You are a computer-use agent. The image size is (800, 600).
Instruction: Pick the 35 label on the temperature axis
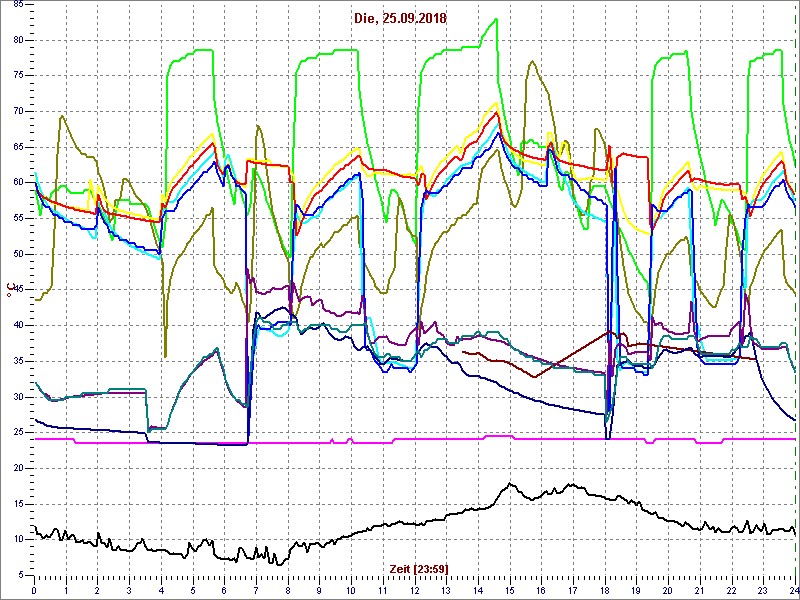point(18,361)
